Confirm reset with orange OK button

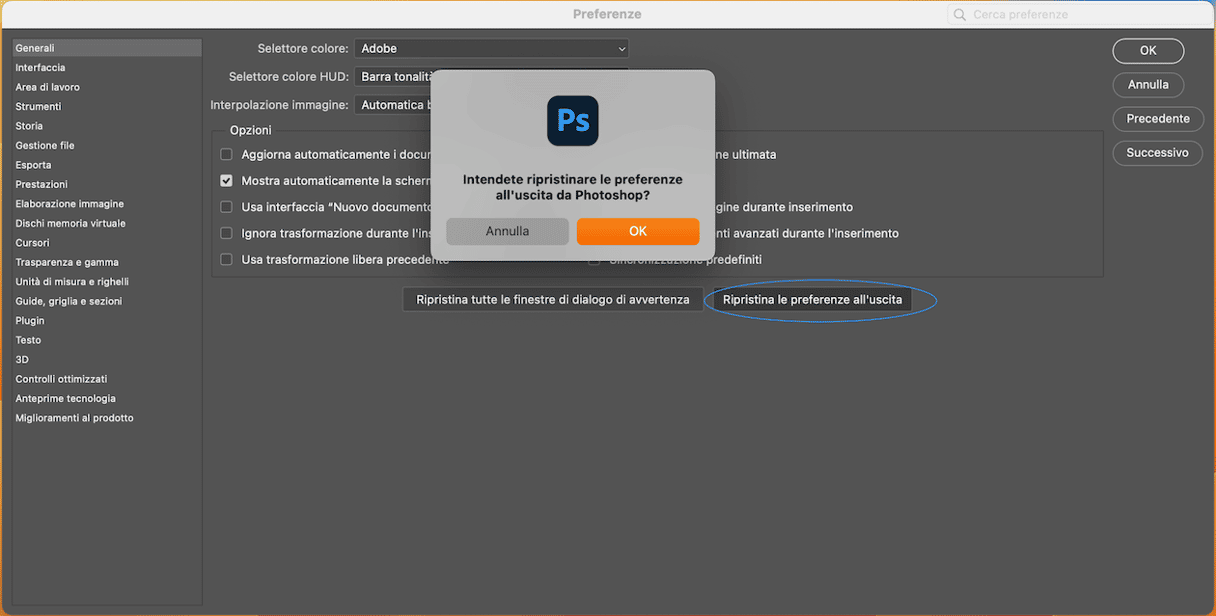coord(637,231)
